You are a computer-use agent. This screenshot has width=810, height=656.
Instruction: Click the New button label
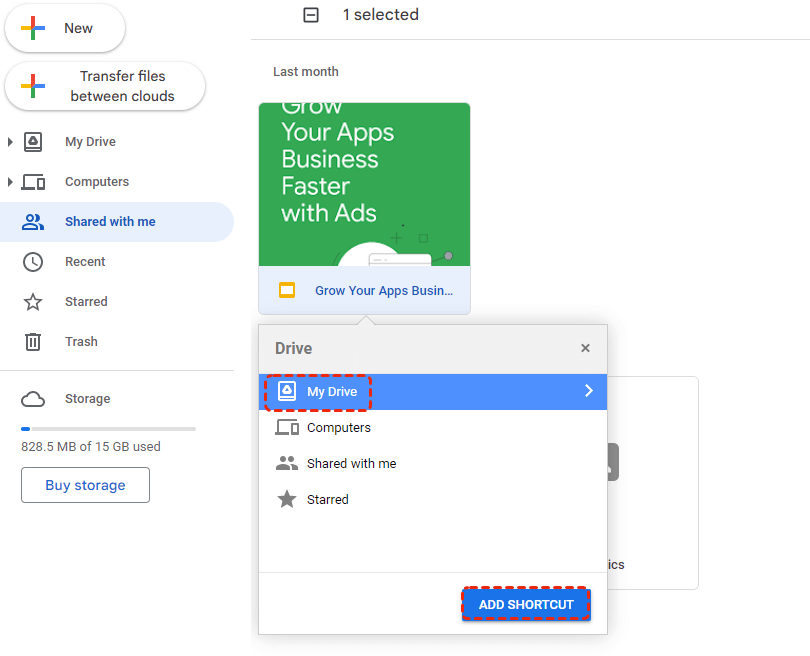point(78,28)
